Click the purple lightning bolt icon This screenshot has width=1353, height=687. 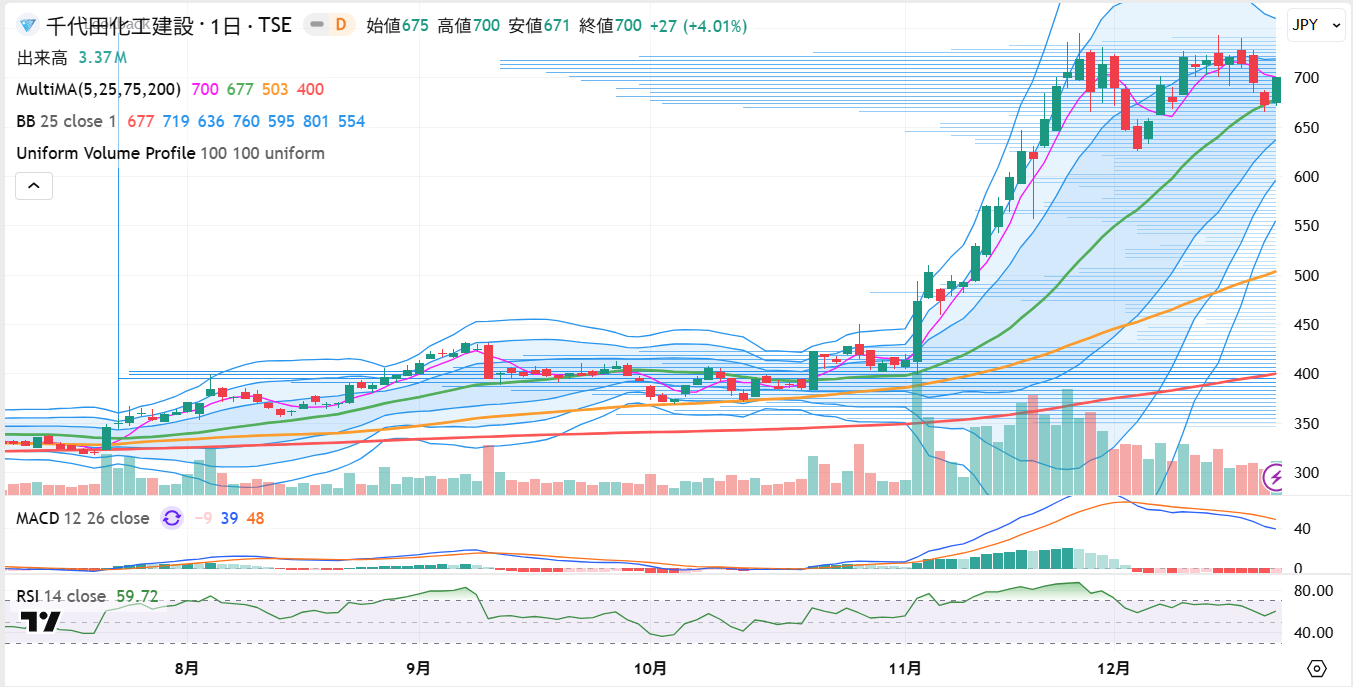pyautogui.click(x=1275, y=479)
